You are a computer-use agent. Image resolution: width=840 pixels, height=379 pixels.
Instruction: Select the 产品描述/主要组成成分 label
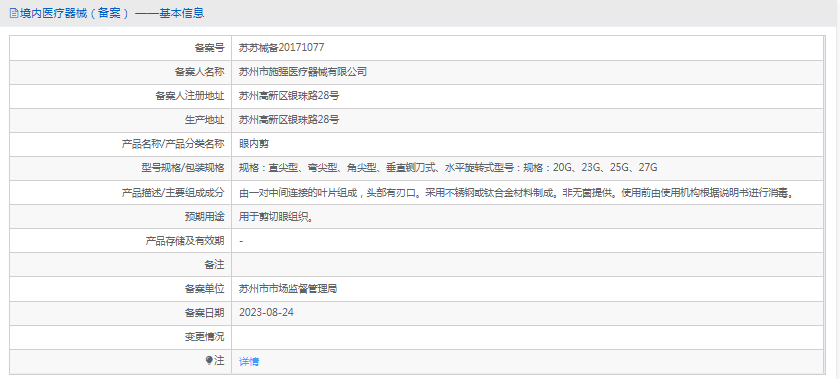point(174,192)
